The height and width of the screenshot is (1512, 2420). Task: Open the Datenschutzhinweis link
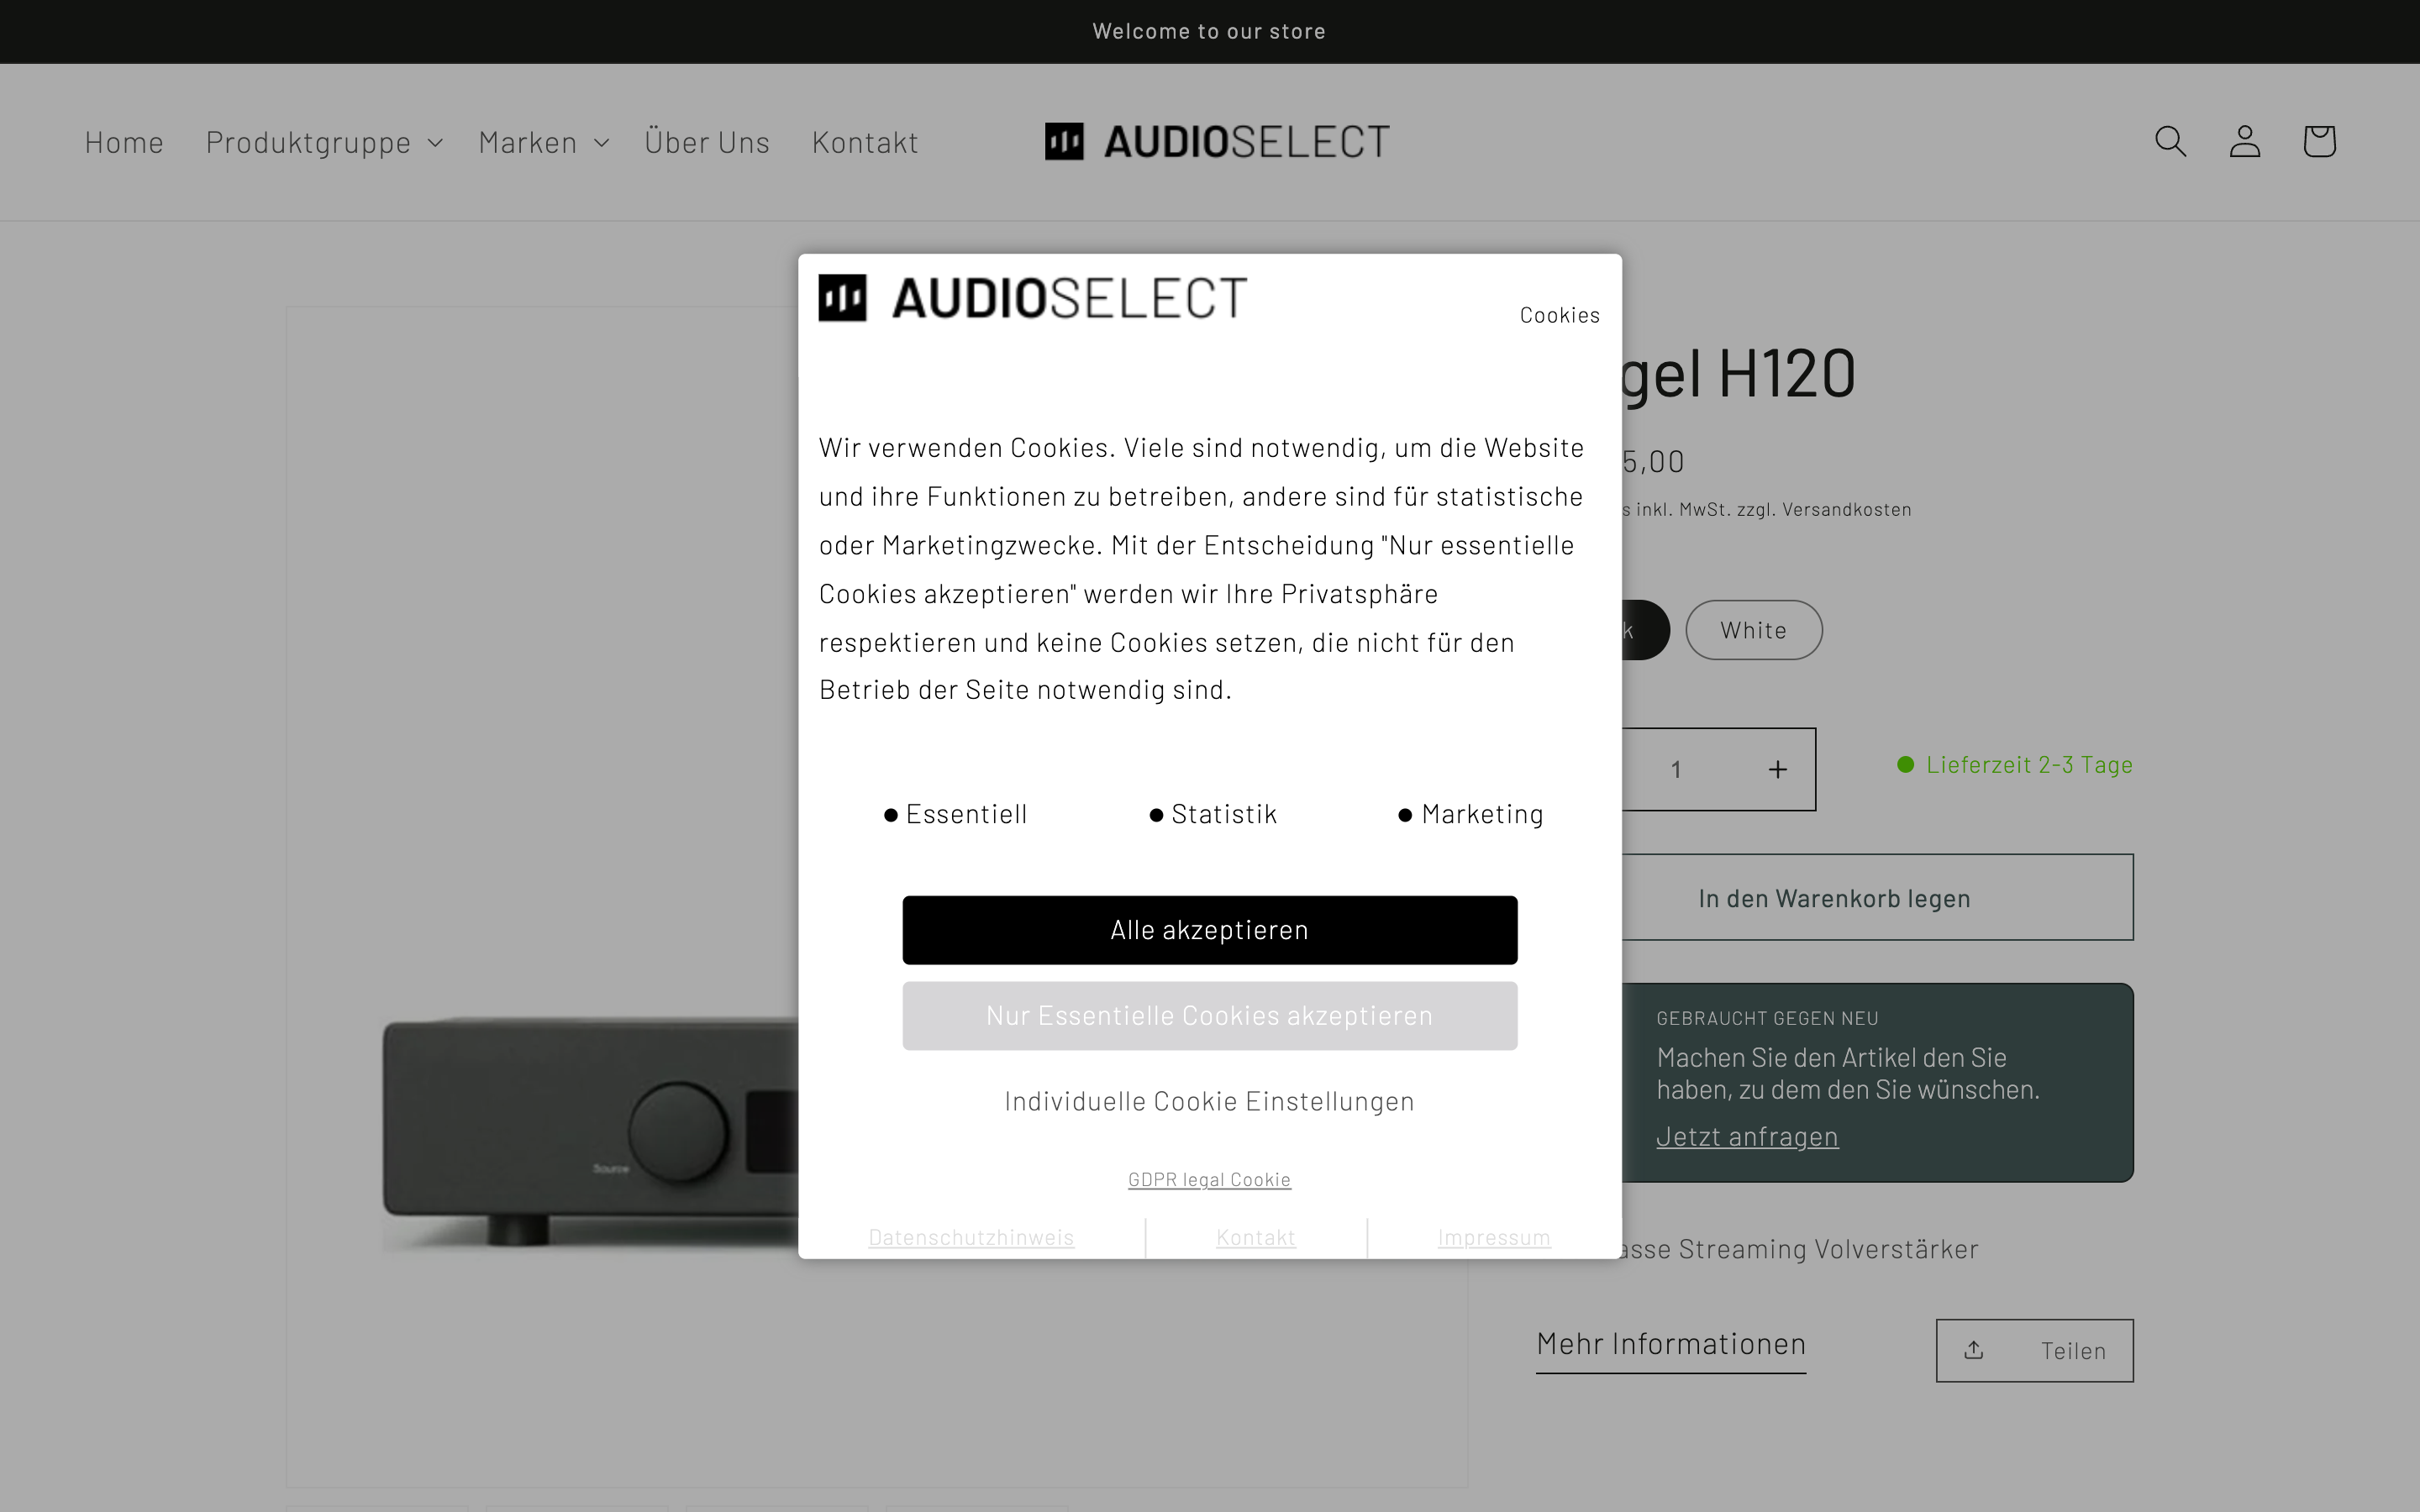971,1237
